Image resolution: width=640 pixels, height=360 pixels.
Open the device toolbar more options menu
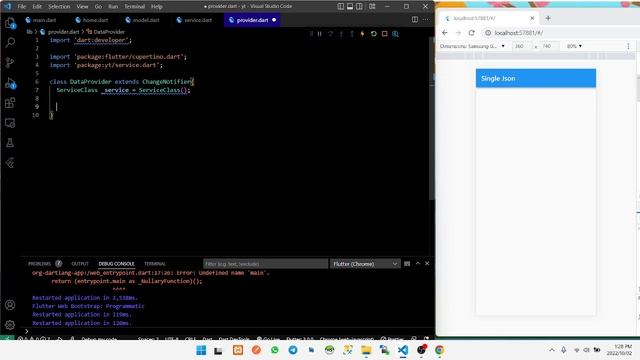628,46
